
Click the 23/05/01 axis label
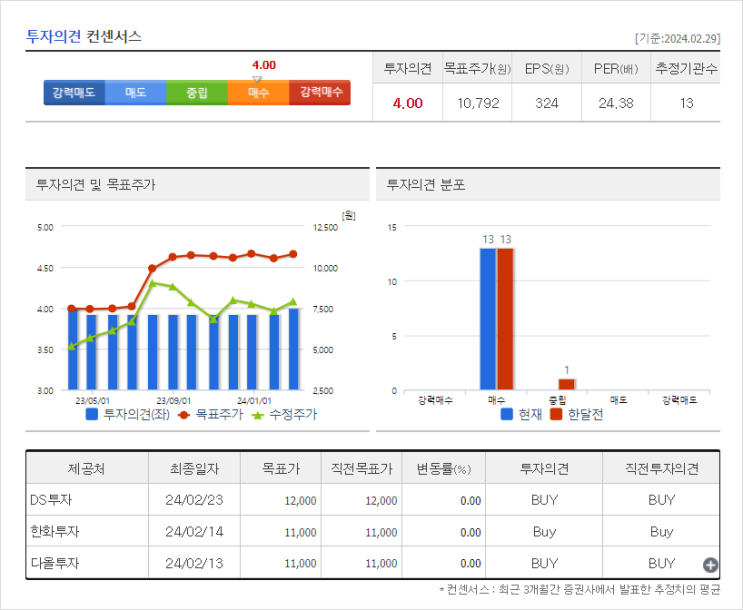[x=92, y=401]
